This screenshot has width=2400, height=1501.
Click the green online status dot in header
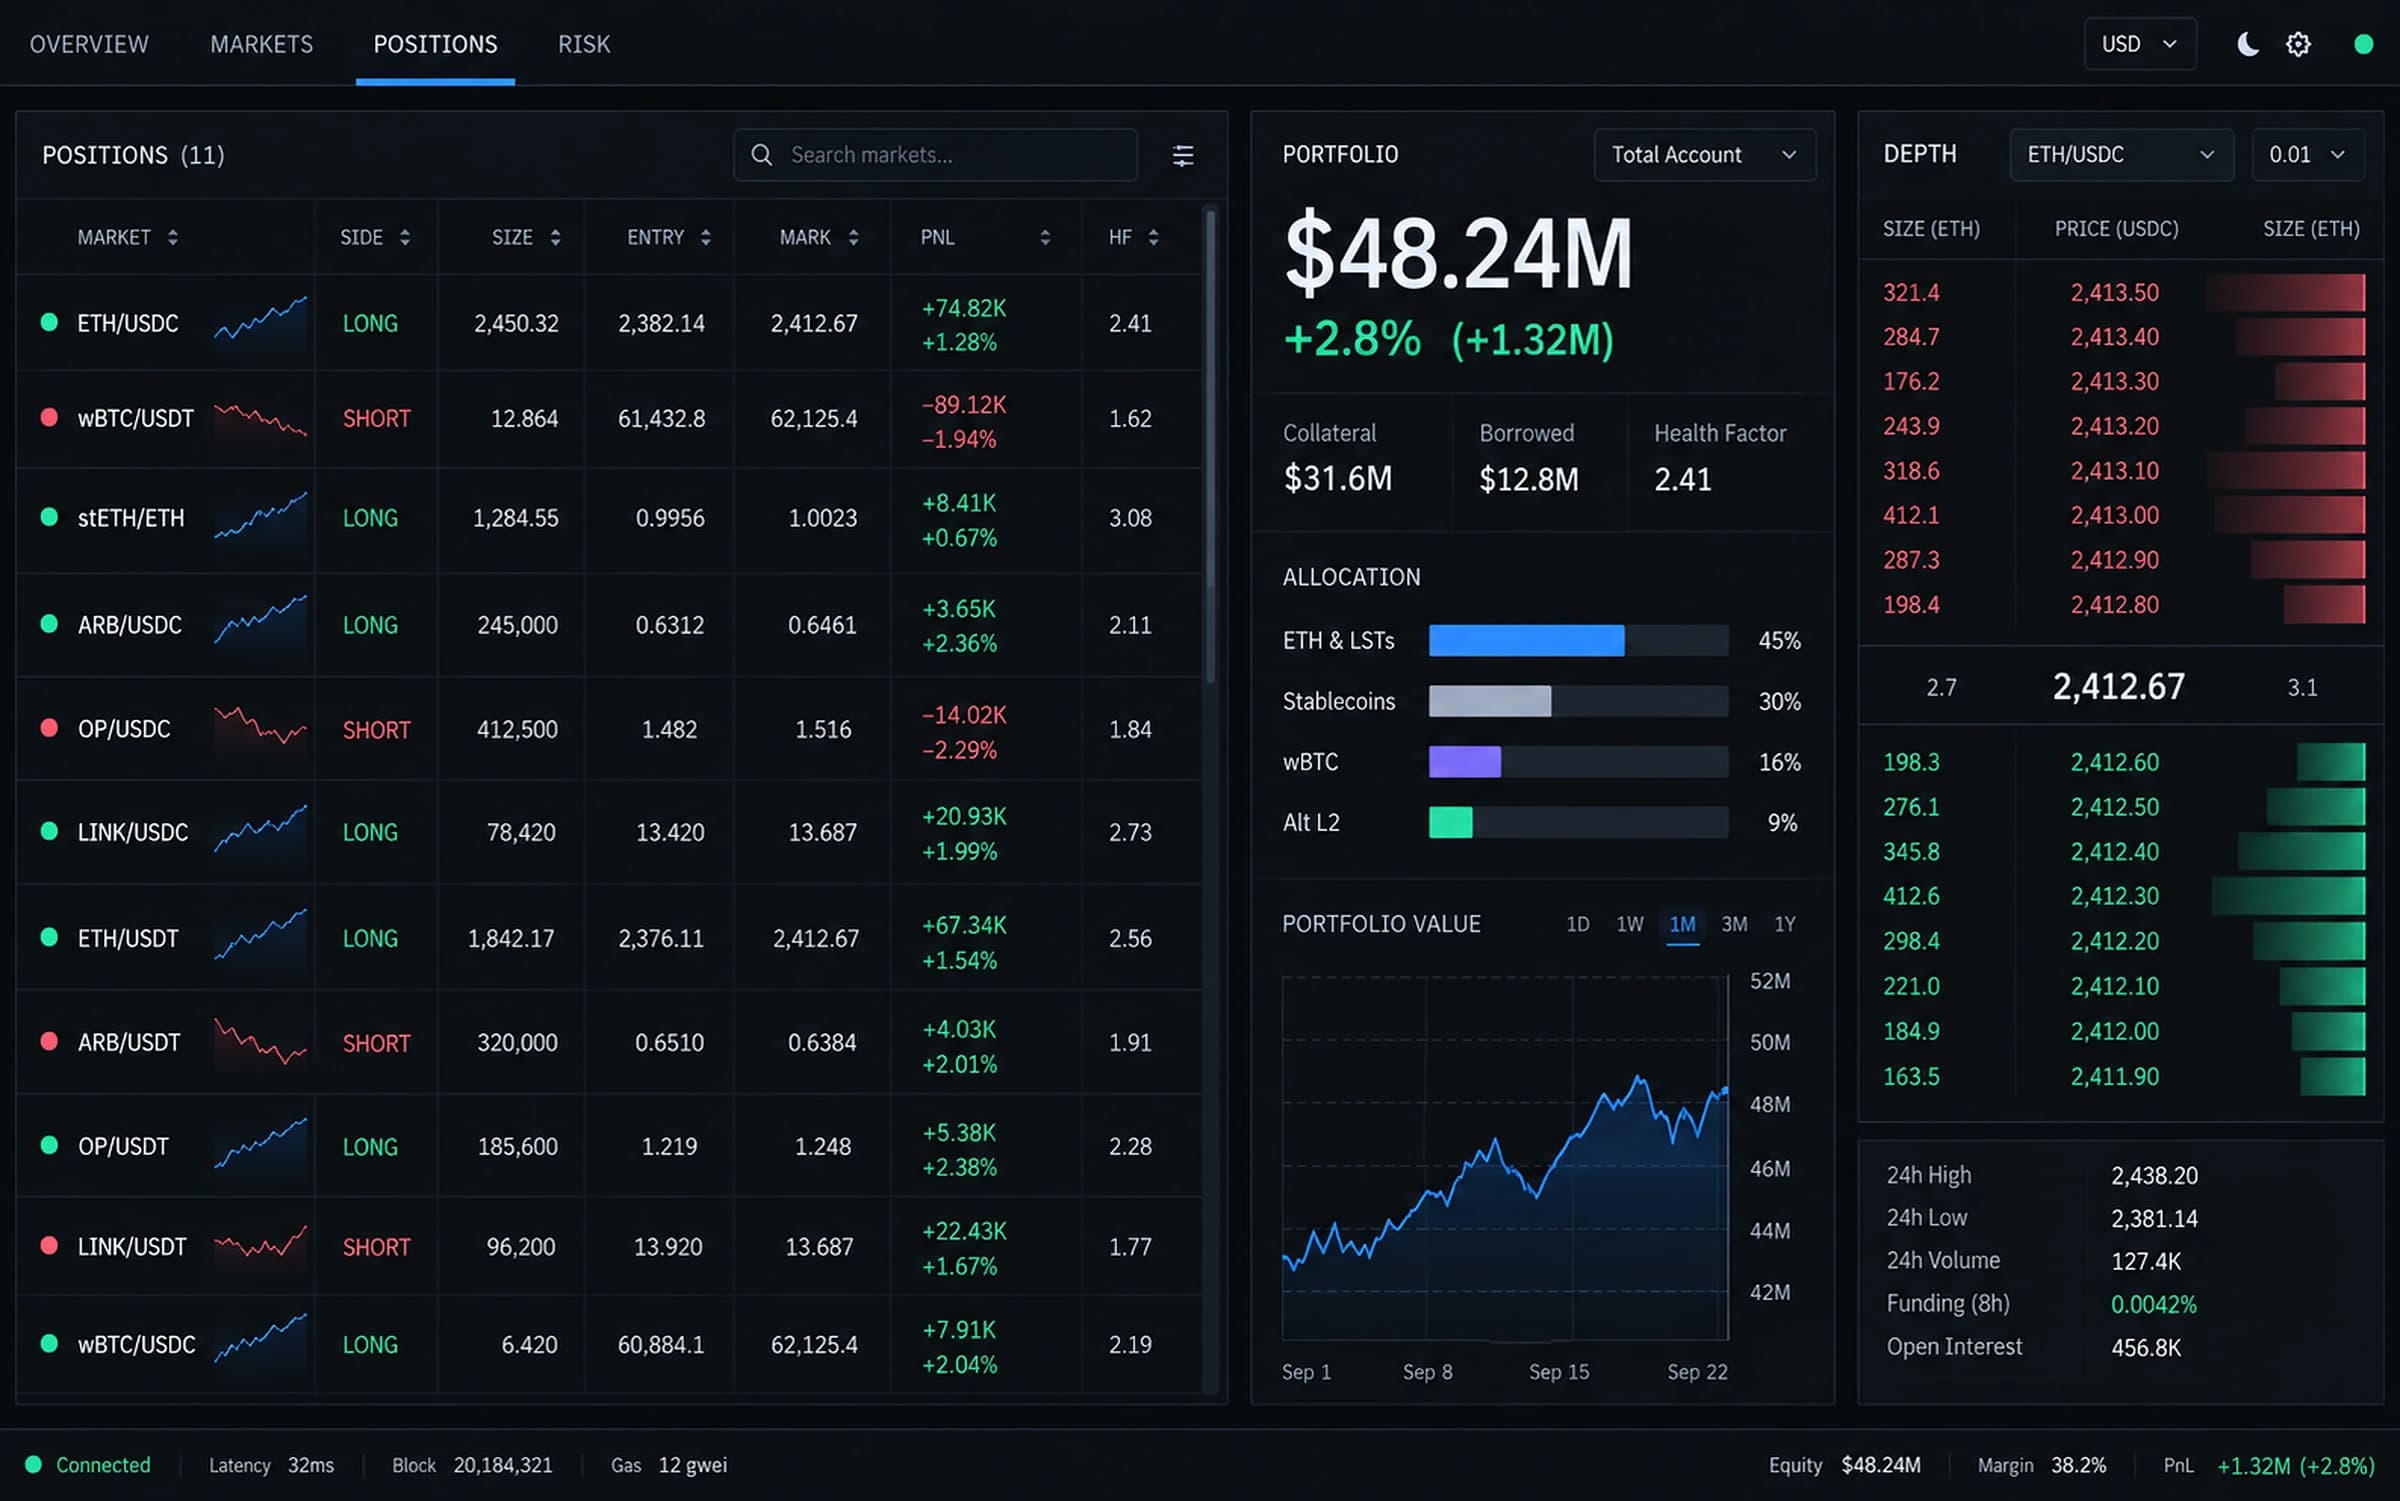click(2364, 44)
